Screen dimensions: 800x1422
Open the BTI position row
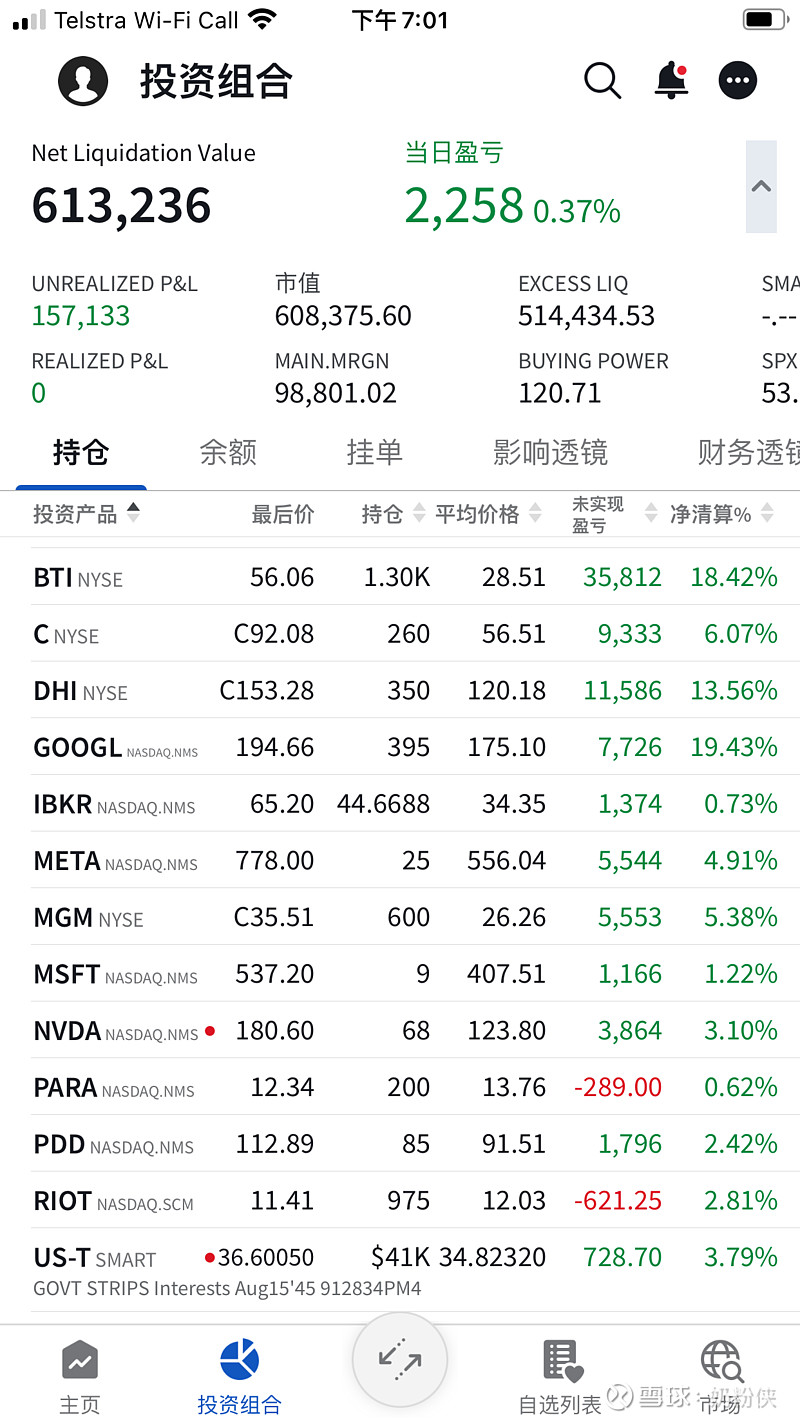[400, 577]
